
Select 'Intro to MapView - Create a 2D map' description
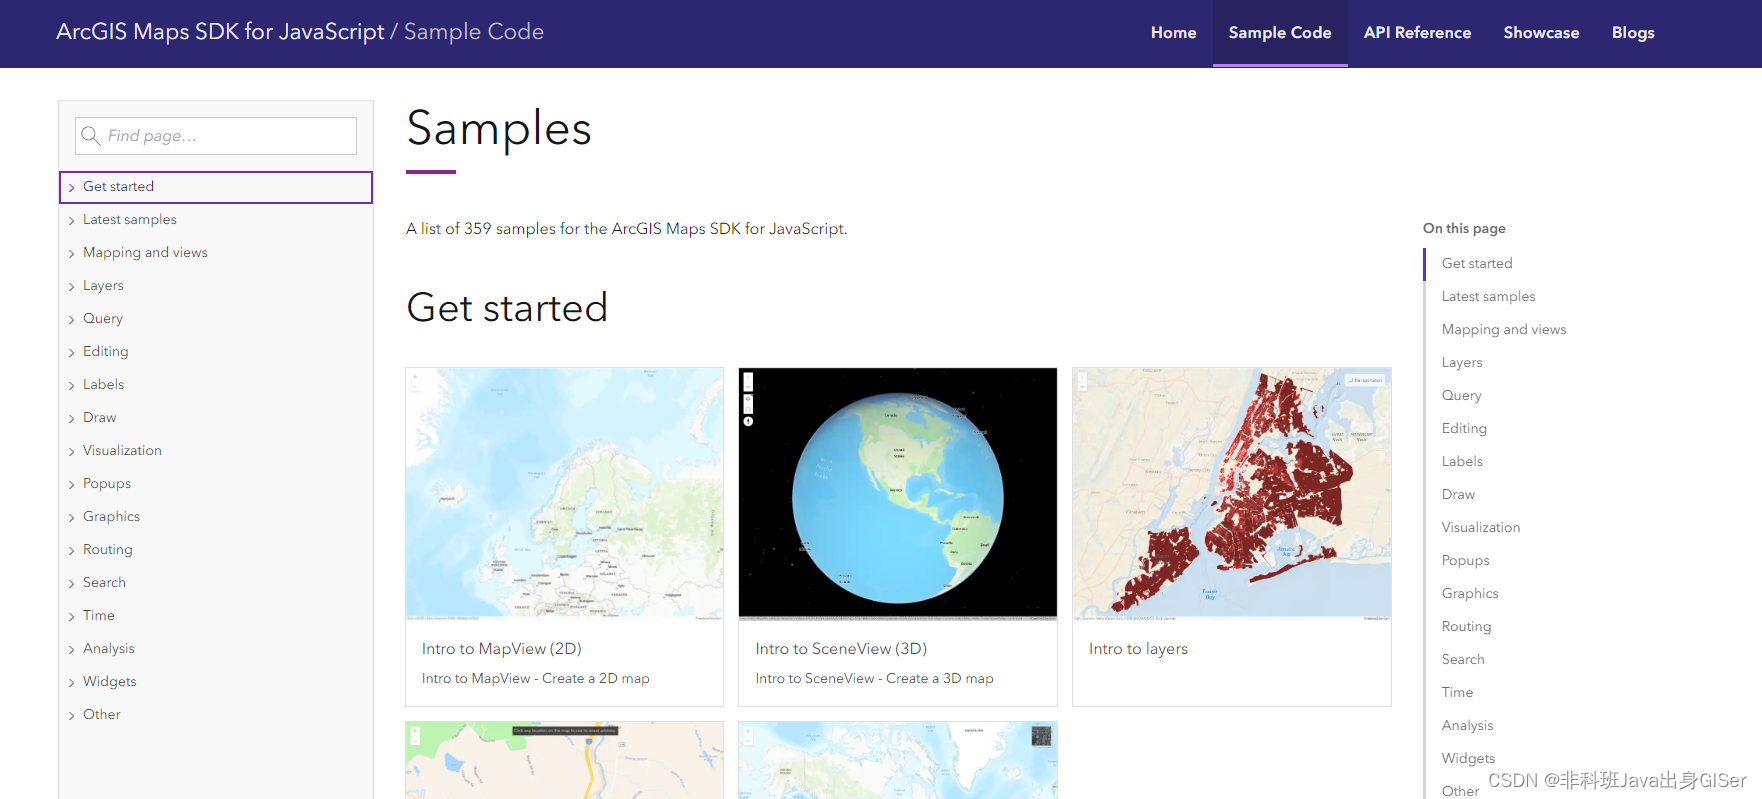pyautogui.click(x=536, y=678)
